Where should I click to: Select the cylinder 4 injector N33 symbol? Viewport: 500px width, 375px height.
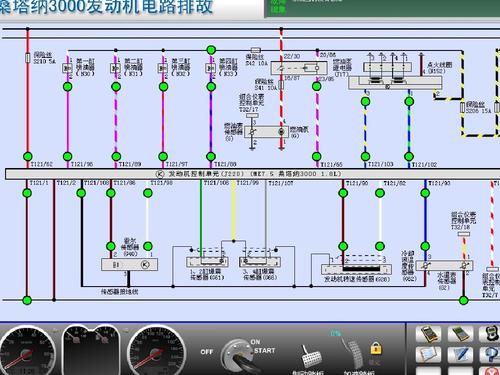(211, 68)
